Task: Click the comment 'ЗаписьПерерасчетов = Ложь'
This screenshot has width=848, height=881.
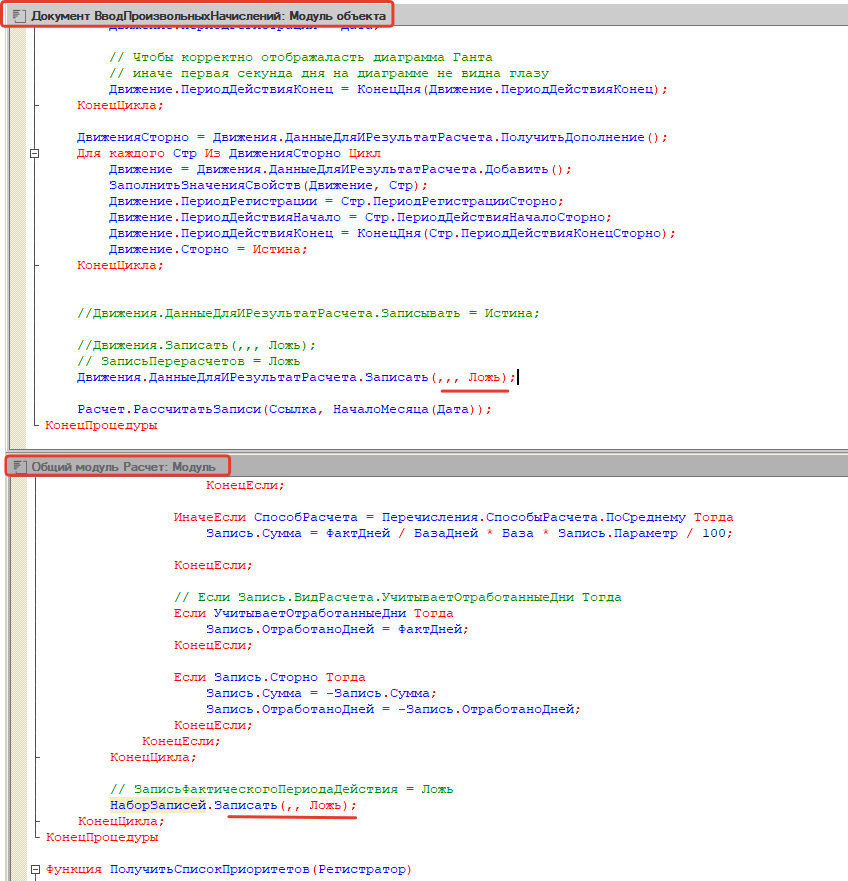Action: click(189, 361)
